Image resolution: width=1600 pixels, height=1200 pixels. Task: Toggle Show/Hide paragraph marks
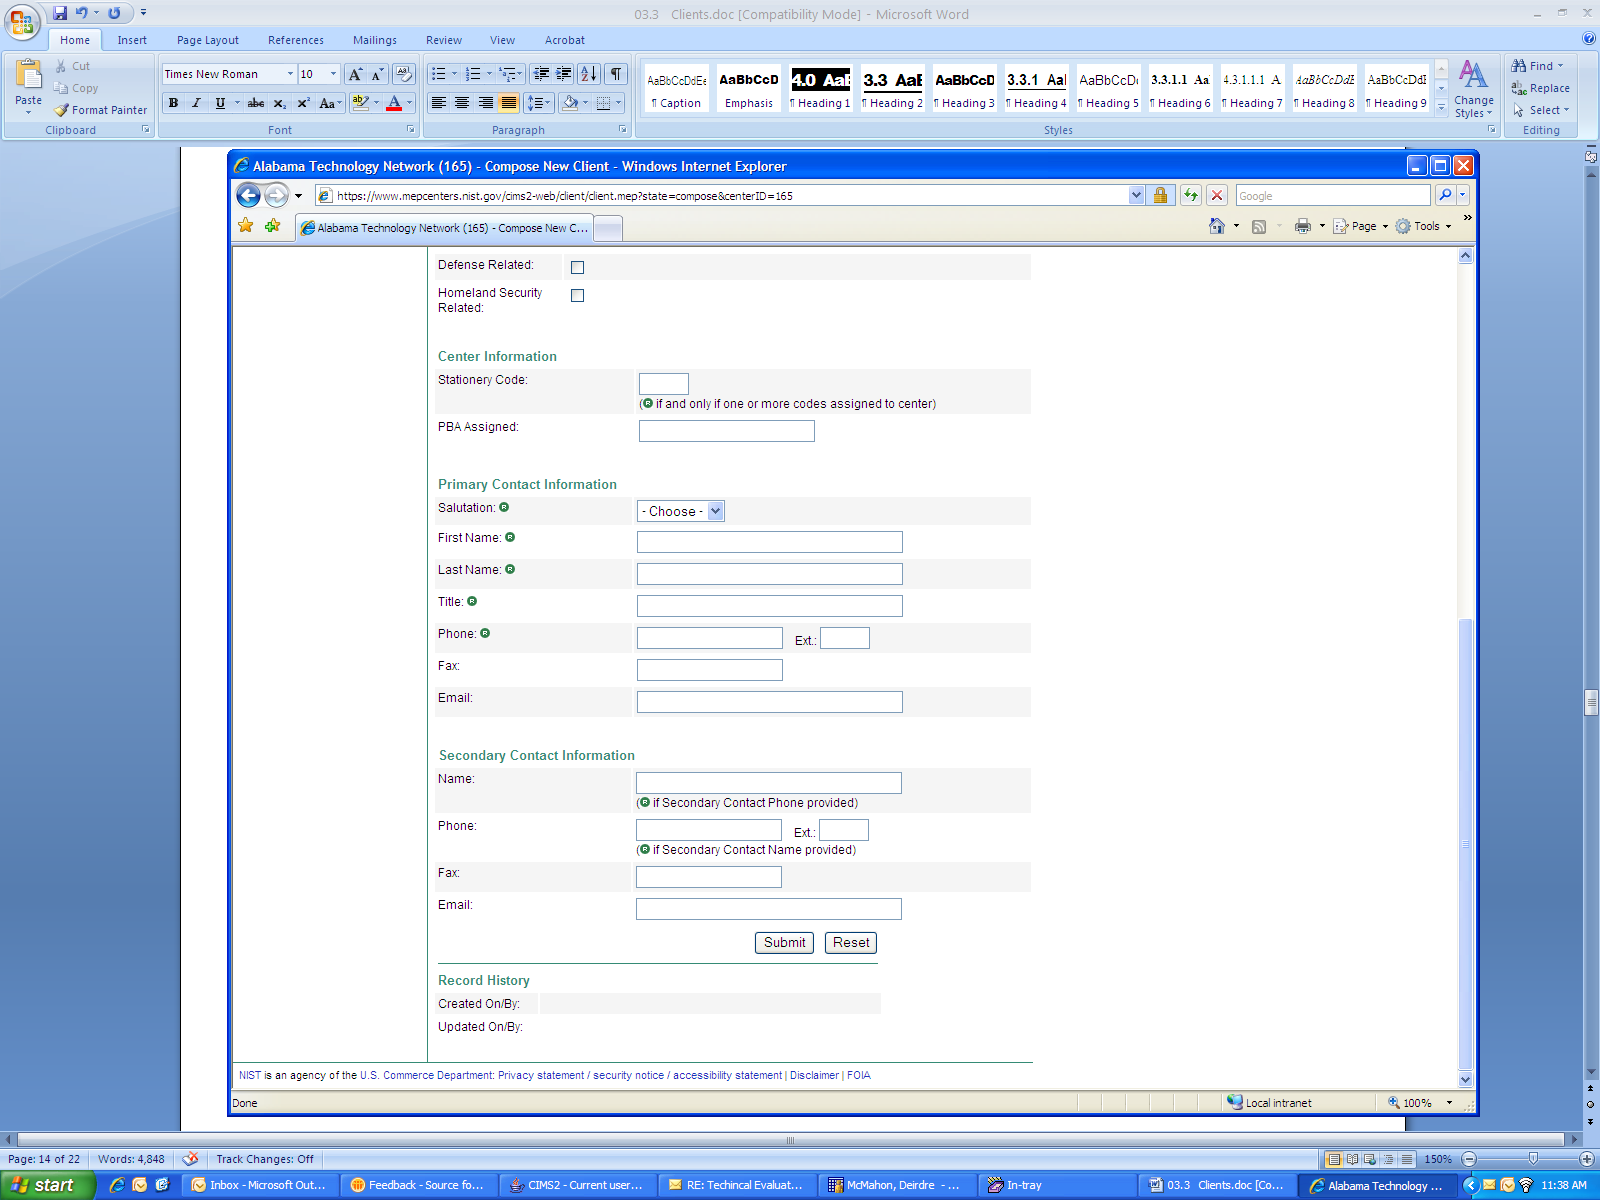[x=616, y=74]
